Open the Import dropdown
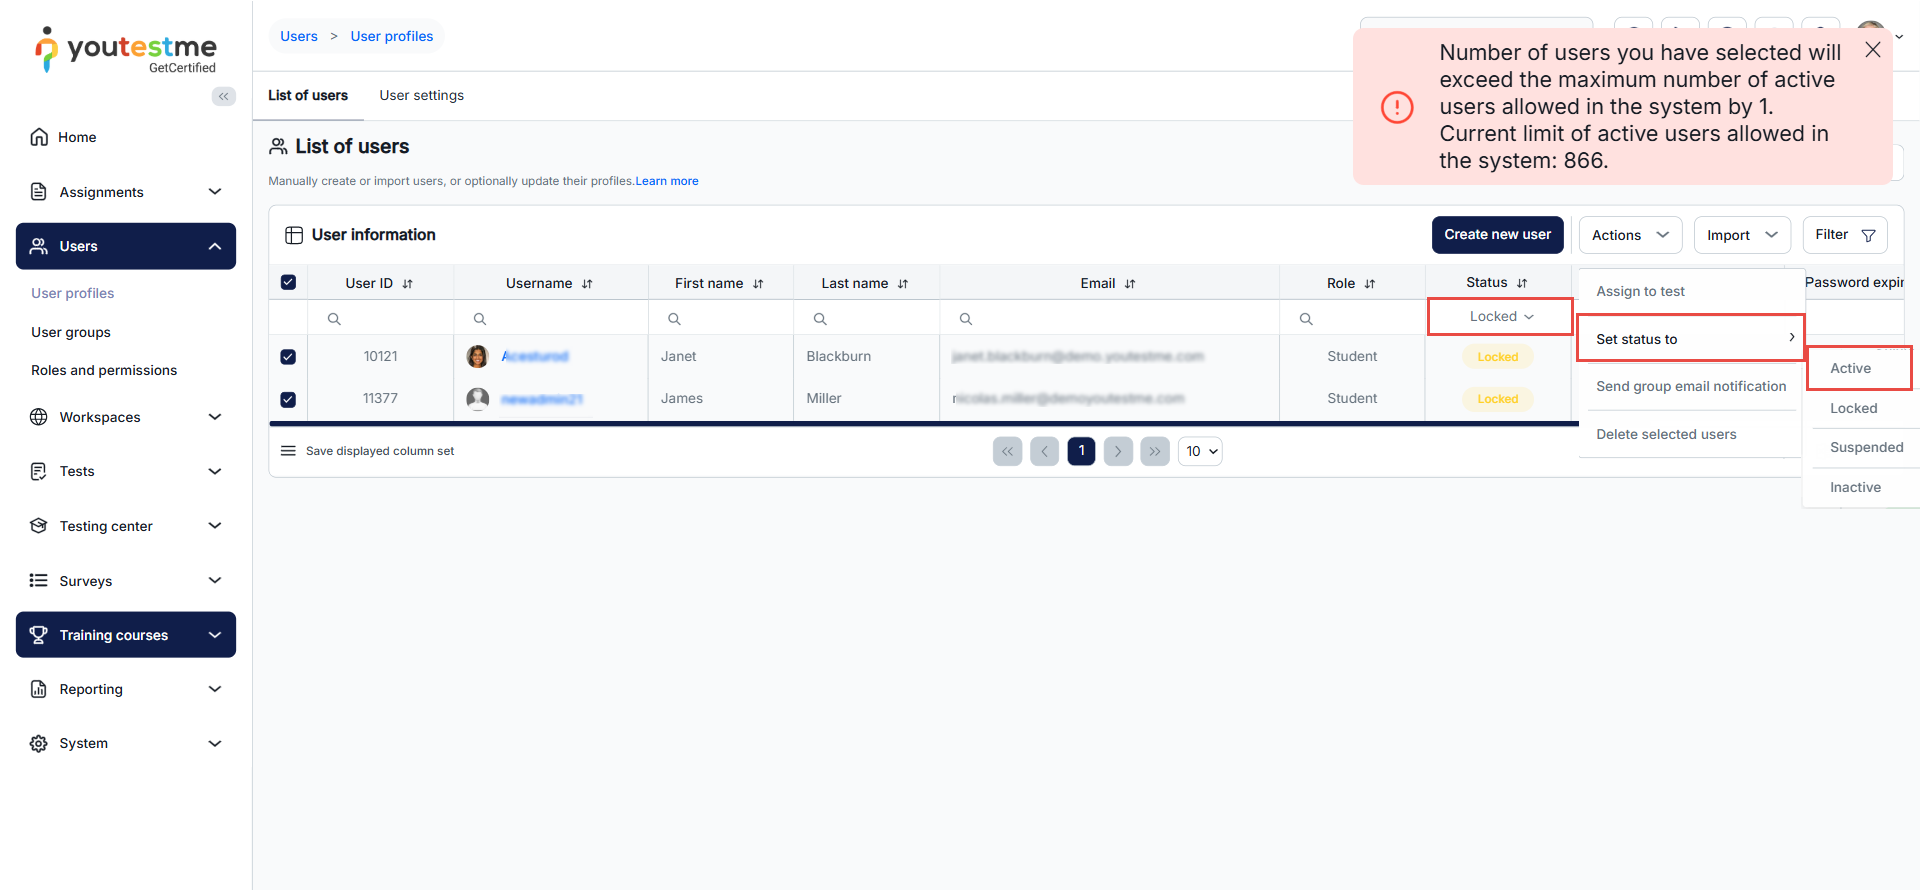The image size is (1920, 890). (1741, 235)
